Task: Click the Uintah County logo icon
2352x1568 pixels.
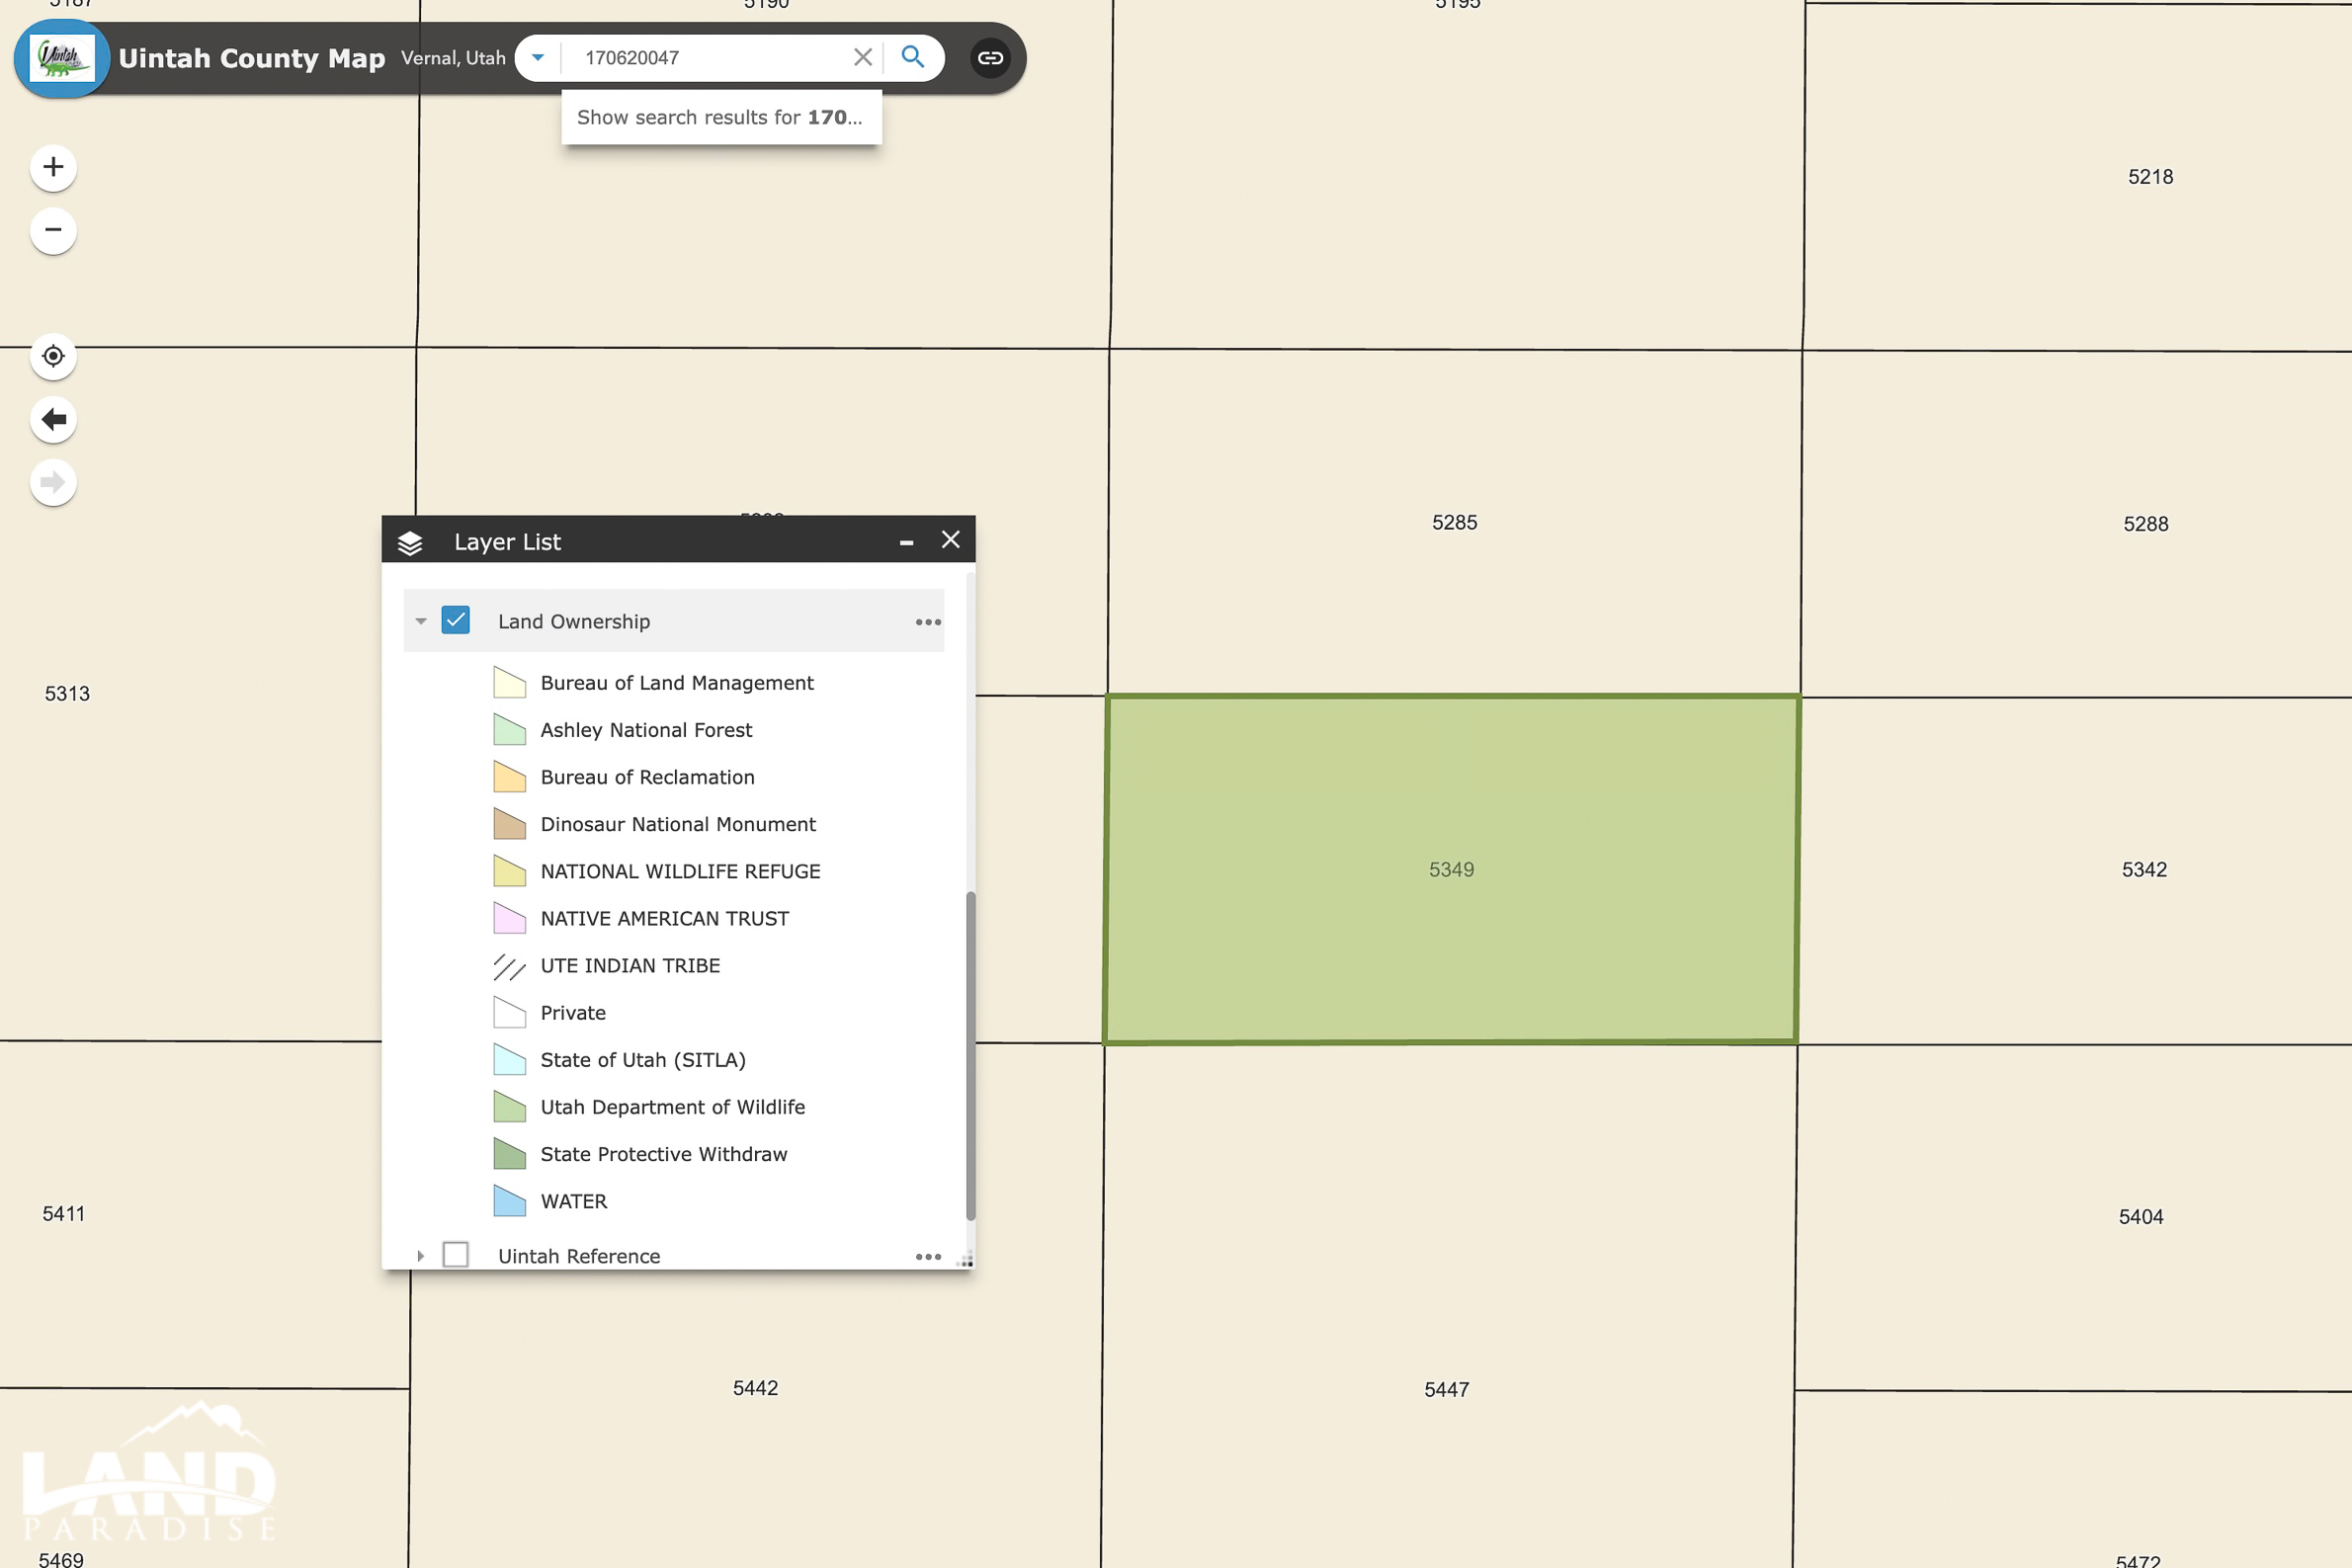Action: pos(62,58)
